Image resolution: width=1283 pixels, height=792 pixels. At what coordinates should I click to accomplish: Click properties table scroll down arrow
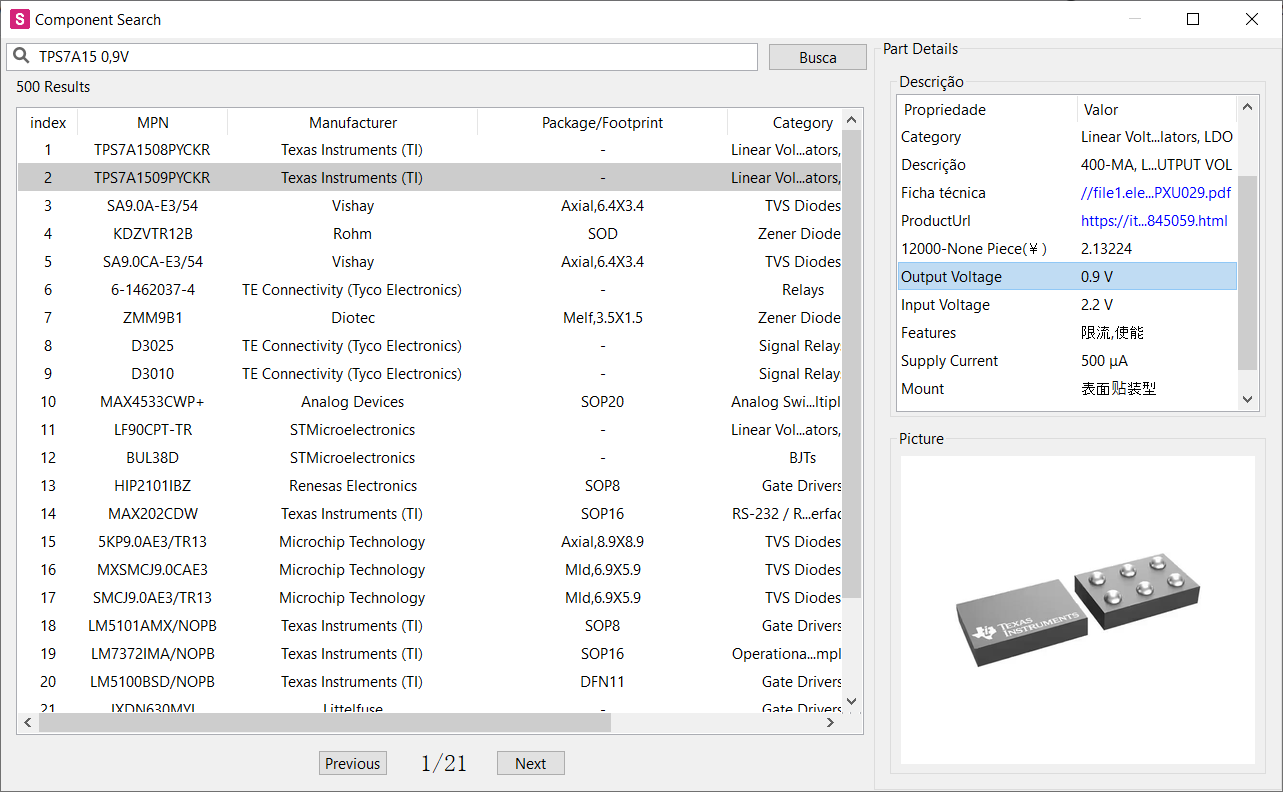tap(1247, 399)
